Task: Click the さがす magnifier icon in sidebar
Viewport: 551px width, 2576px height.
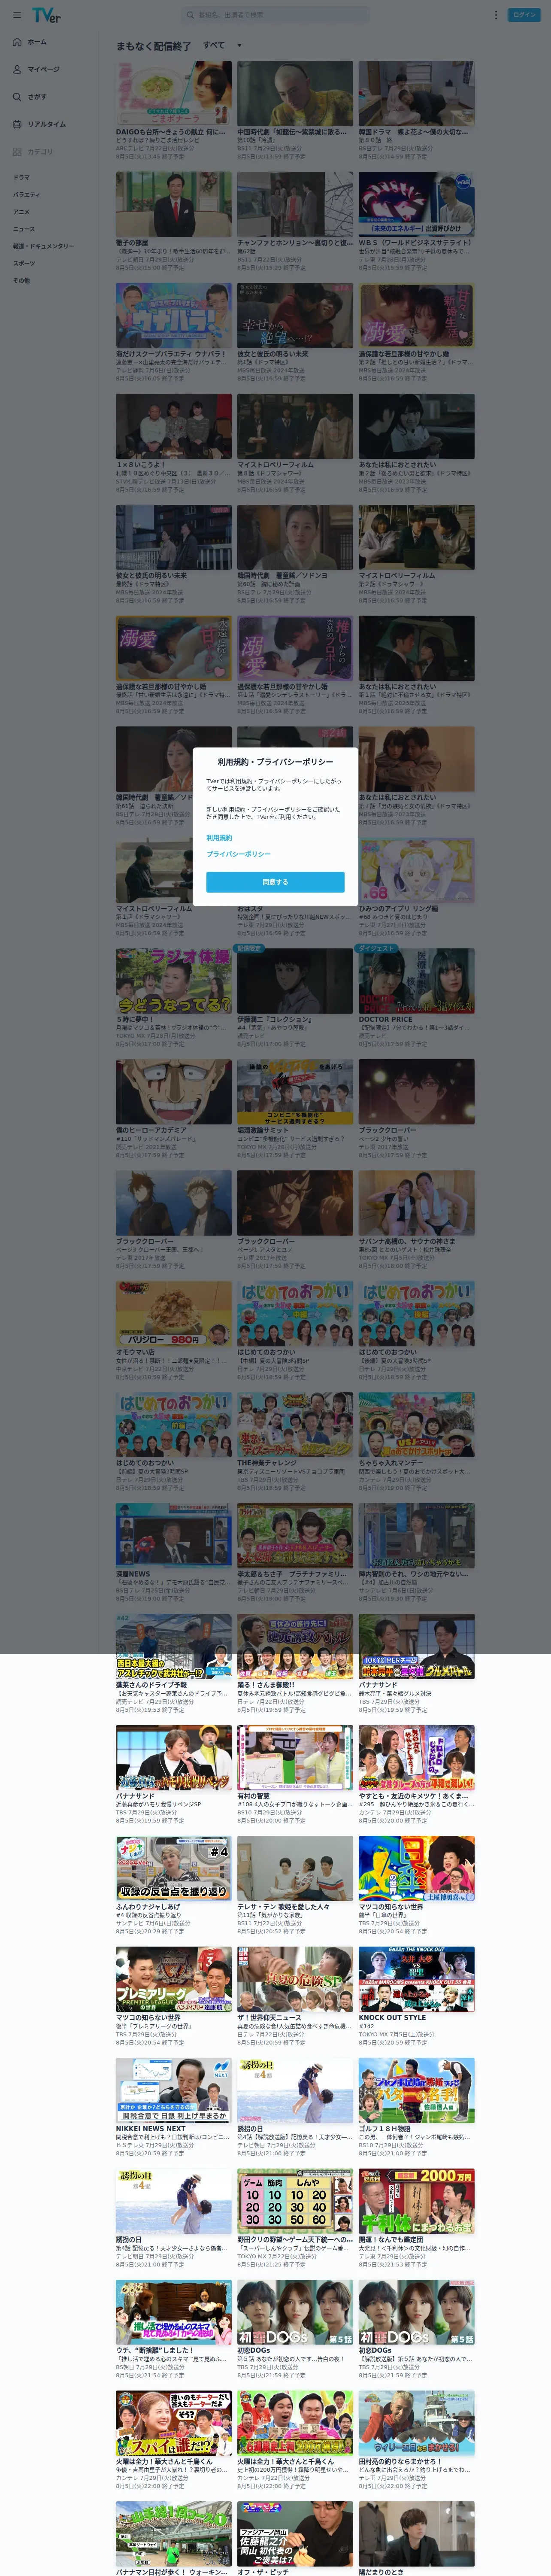Action: coord(17,97)
